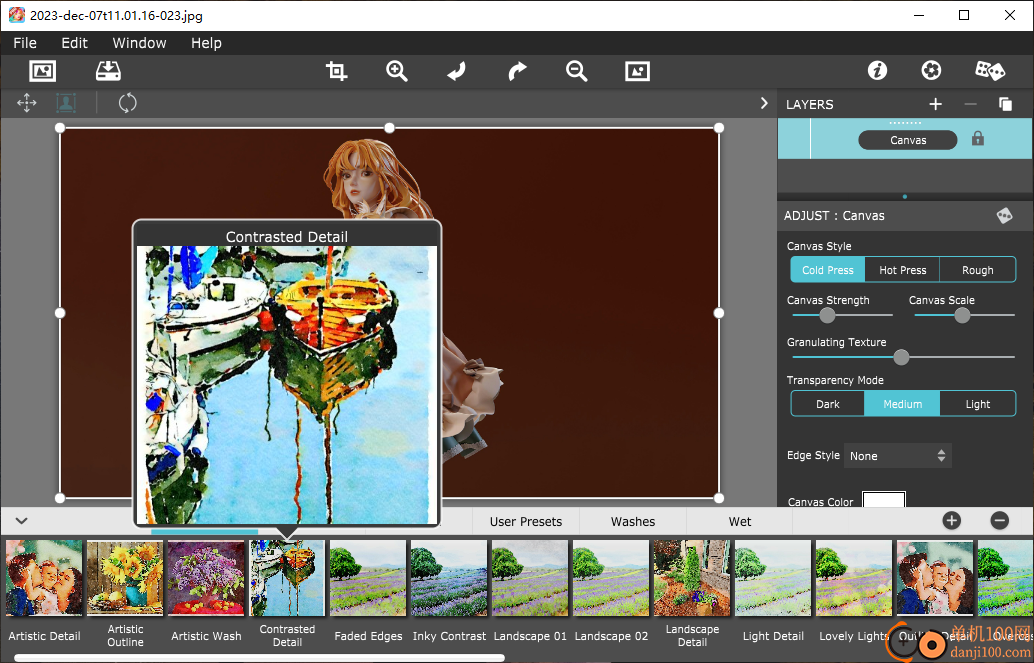
Task: Open the Help menu
Action: click(x=206, y=43)
